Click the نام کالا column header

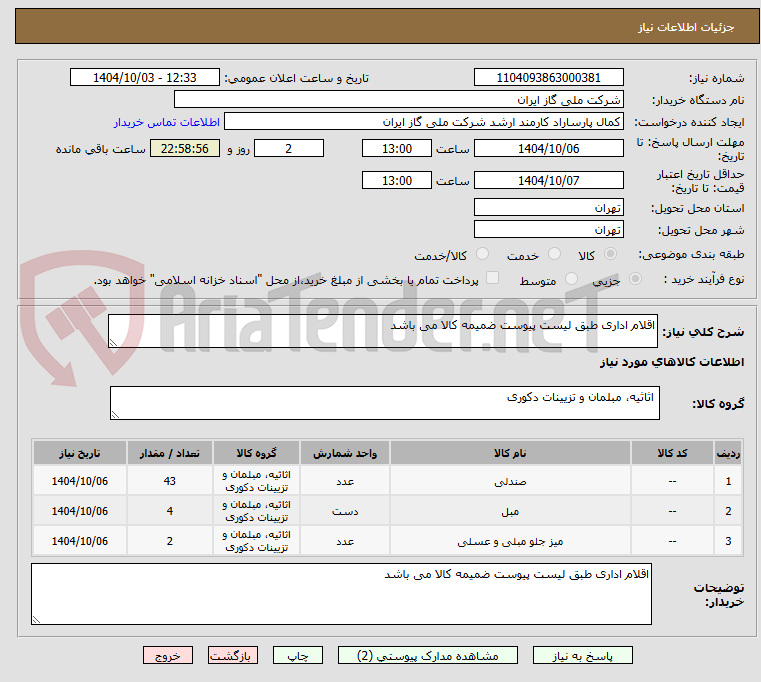pos(510,453)
